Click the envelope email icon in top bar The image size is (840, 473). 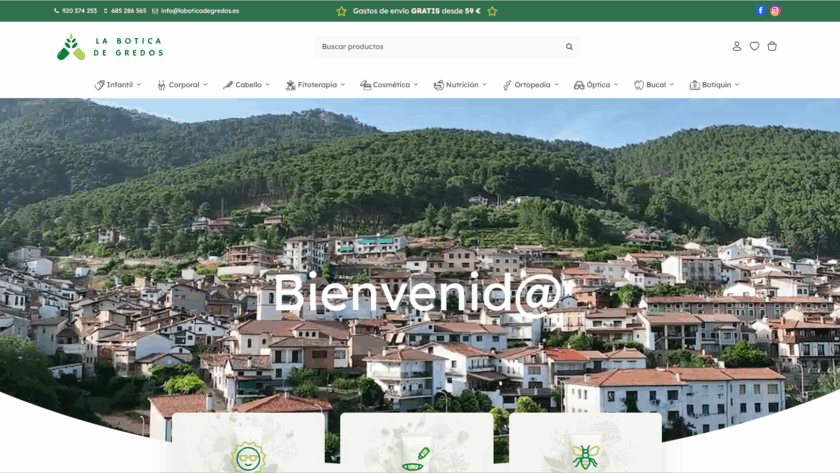click(x=155, y=11)
